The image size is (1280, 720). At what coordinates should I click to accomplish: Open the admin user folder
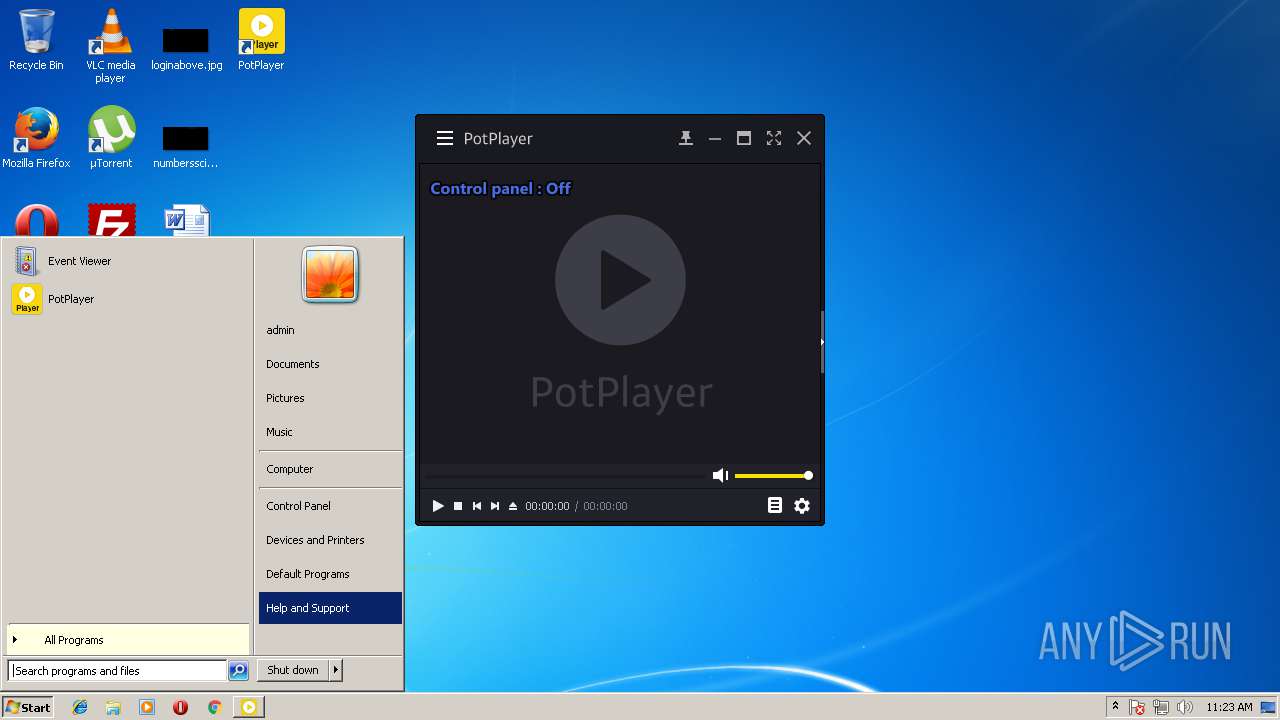(330, 330)
